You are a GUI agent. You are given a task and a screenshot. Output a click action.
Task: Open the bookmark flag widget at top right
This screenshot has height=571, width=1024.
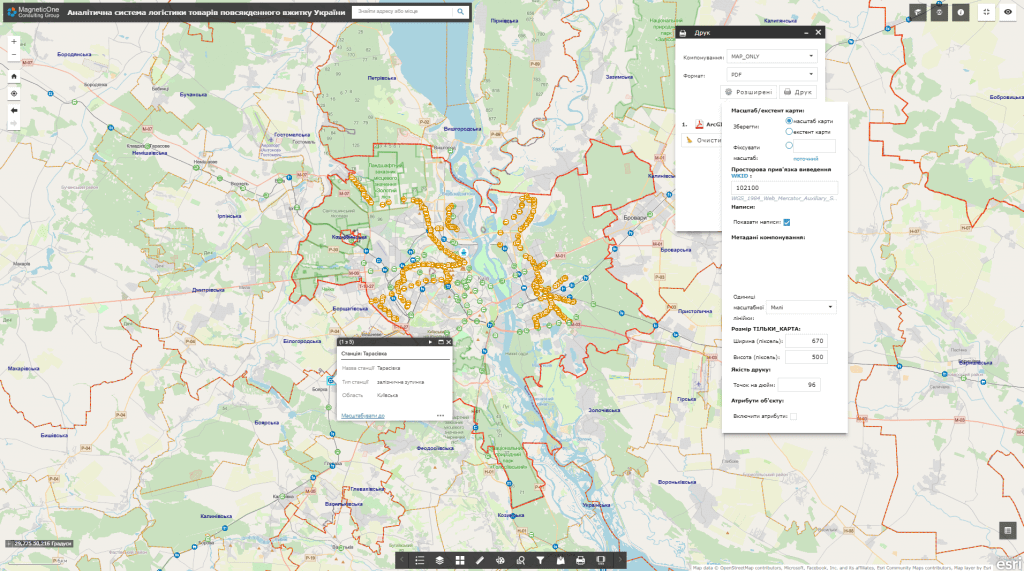pyautogui.click(x=918, y=12)
